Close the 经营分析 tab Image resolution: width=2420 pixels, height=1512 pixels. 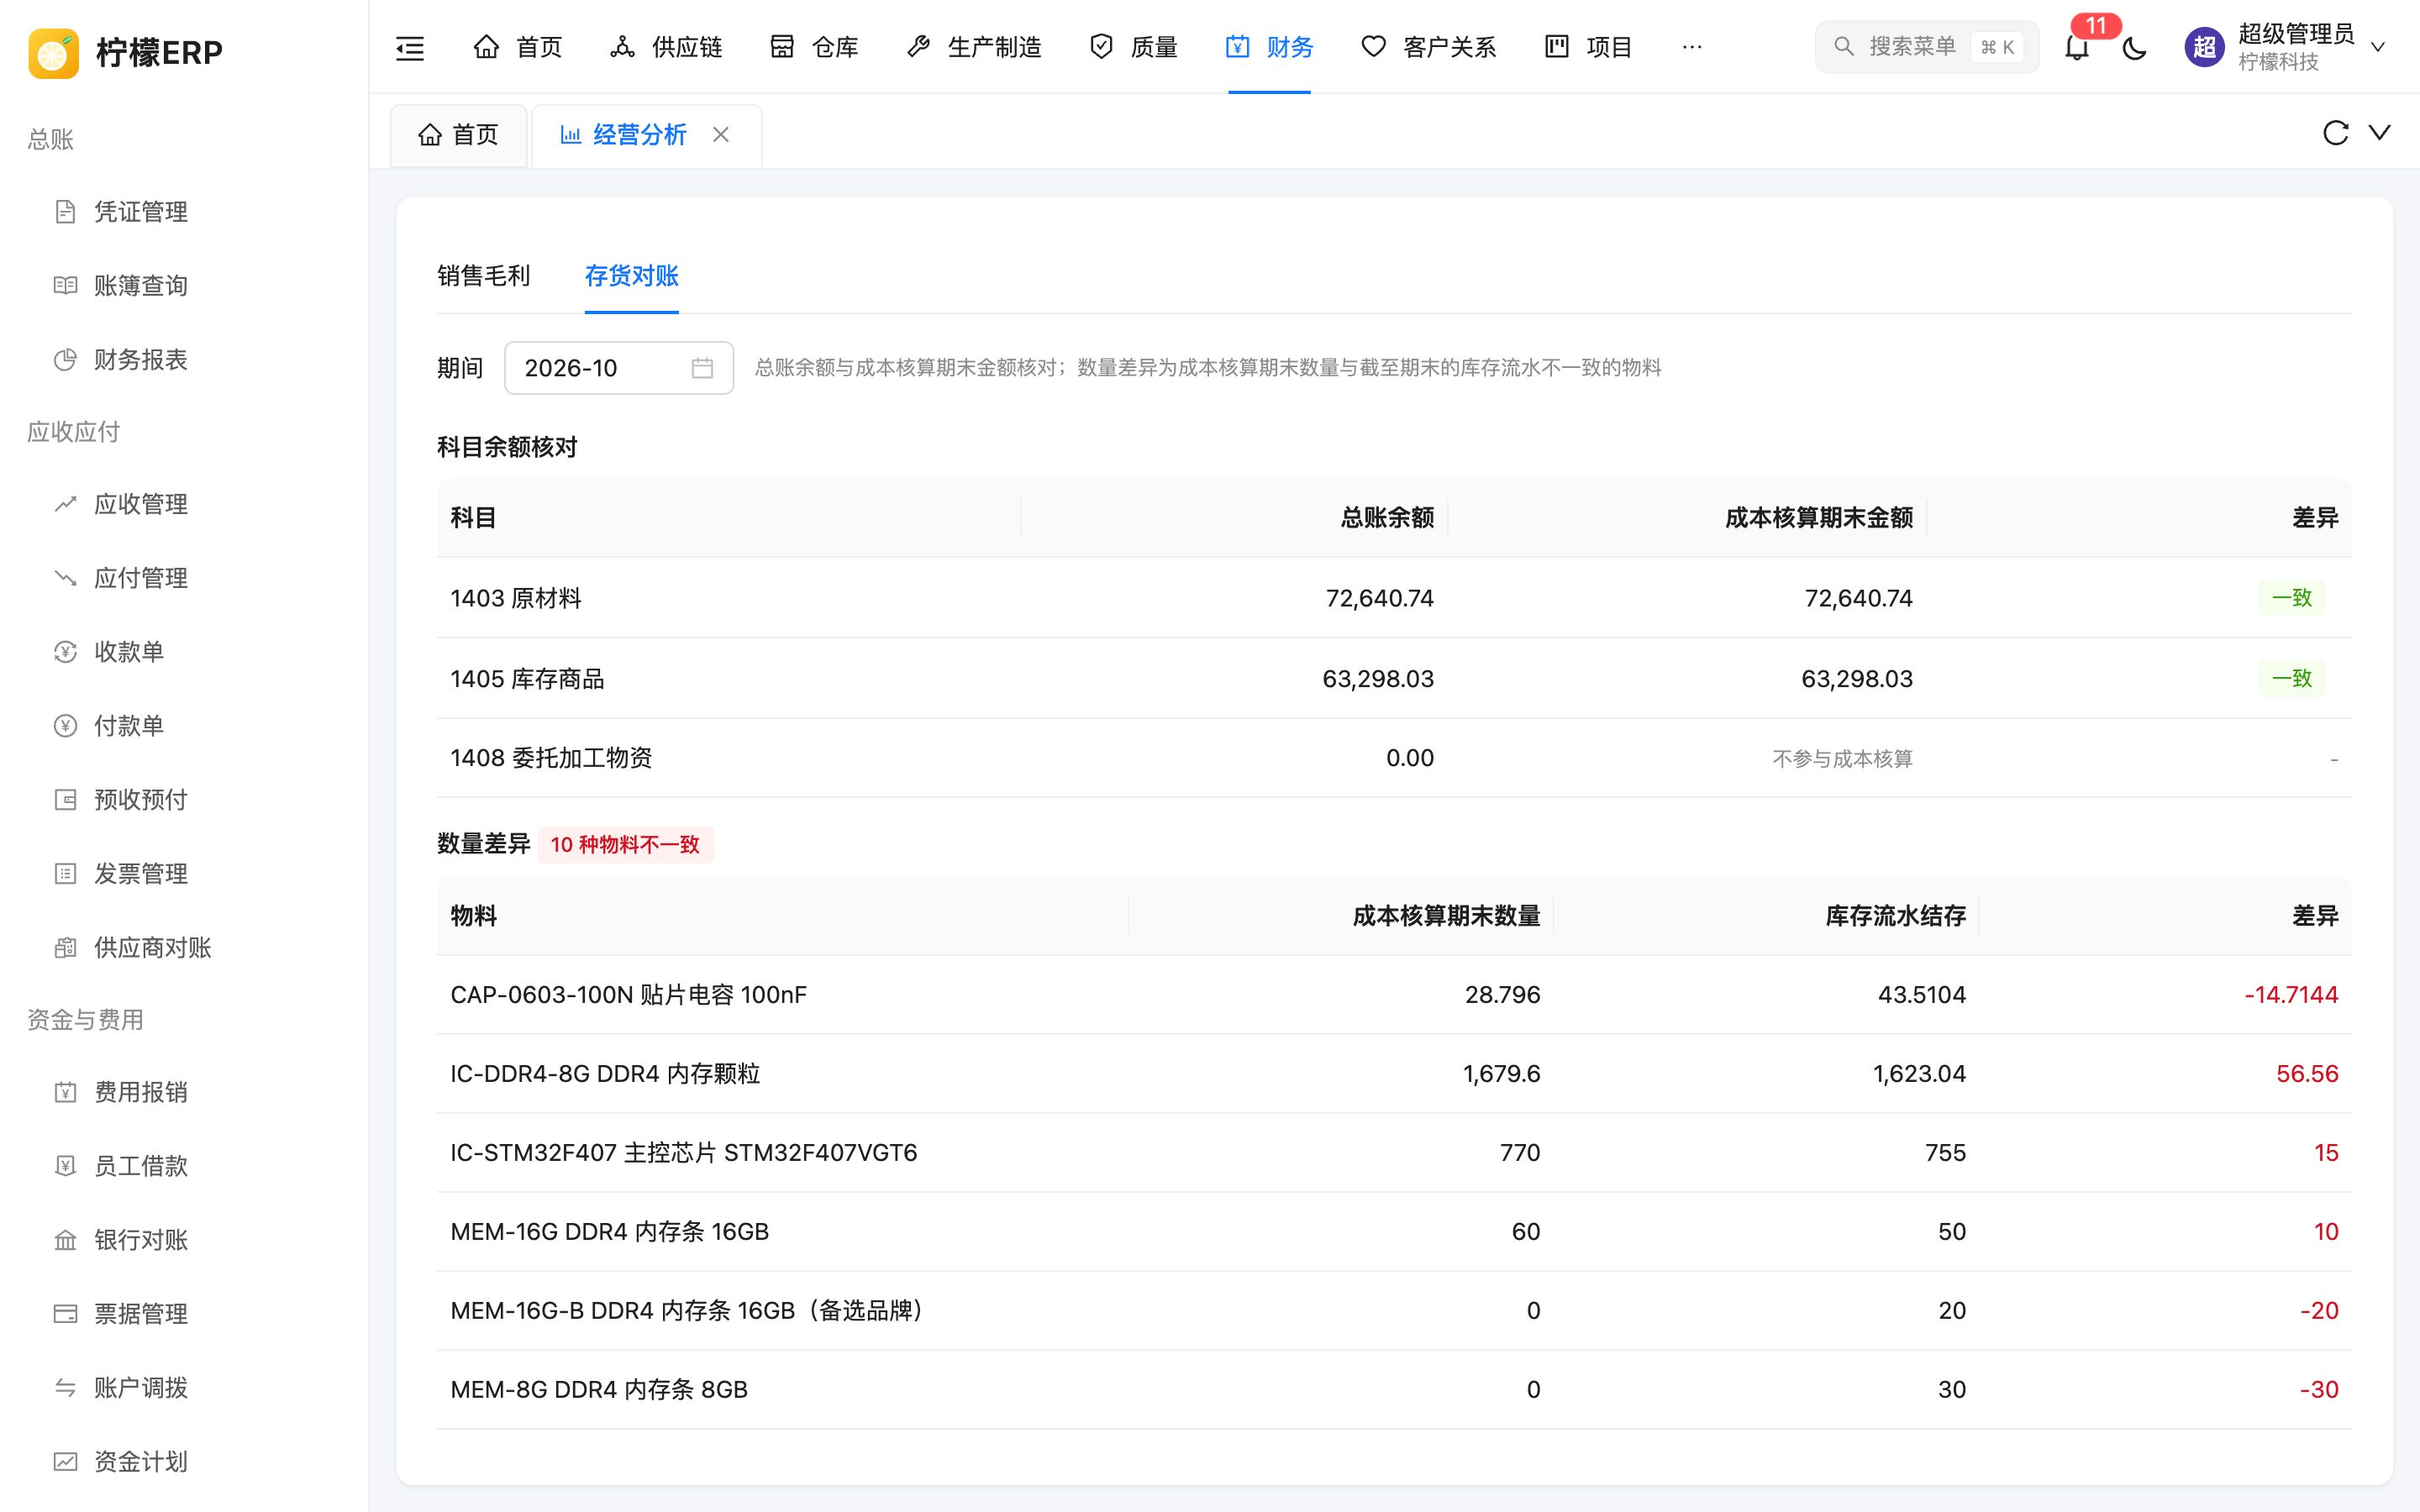point(721,134)
